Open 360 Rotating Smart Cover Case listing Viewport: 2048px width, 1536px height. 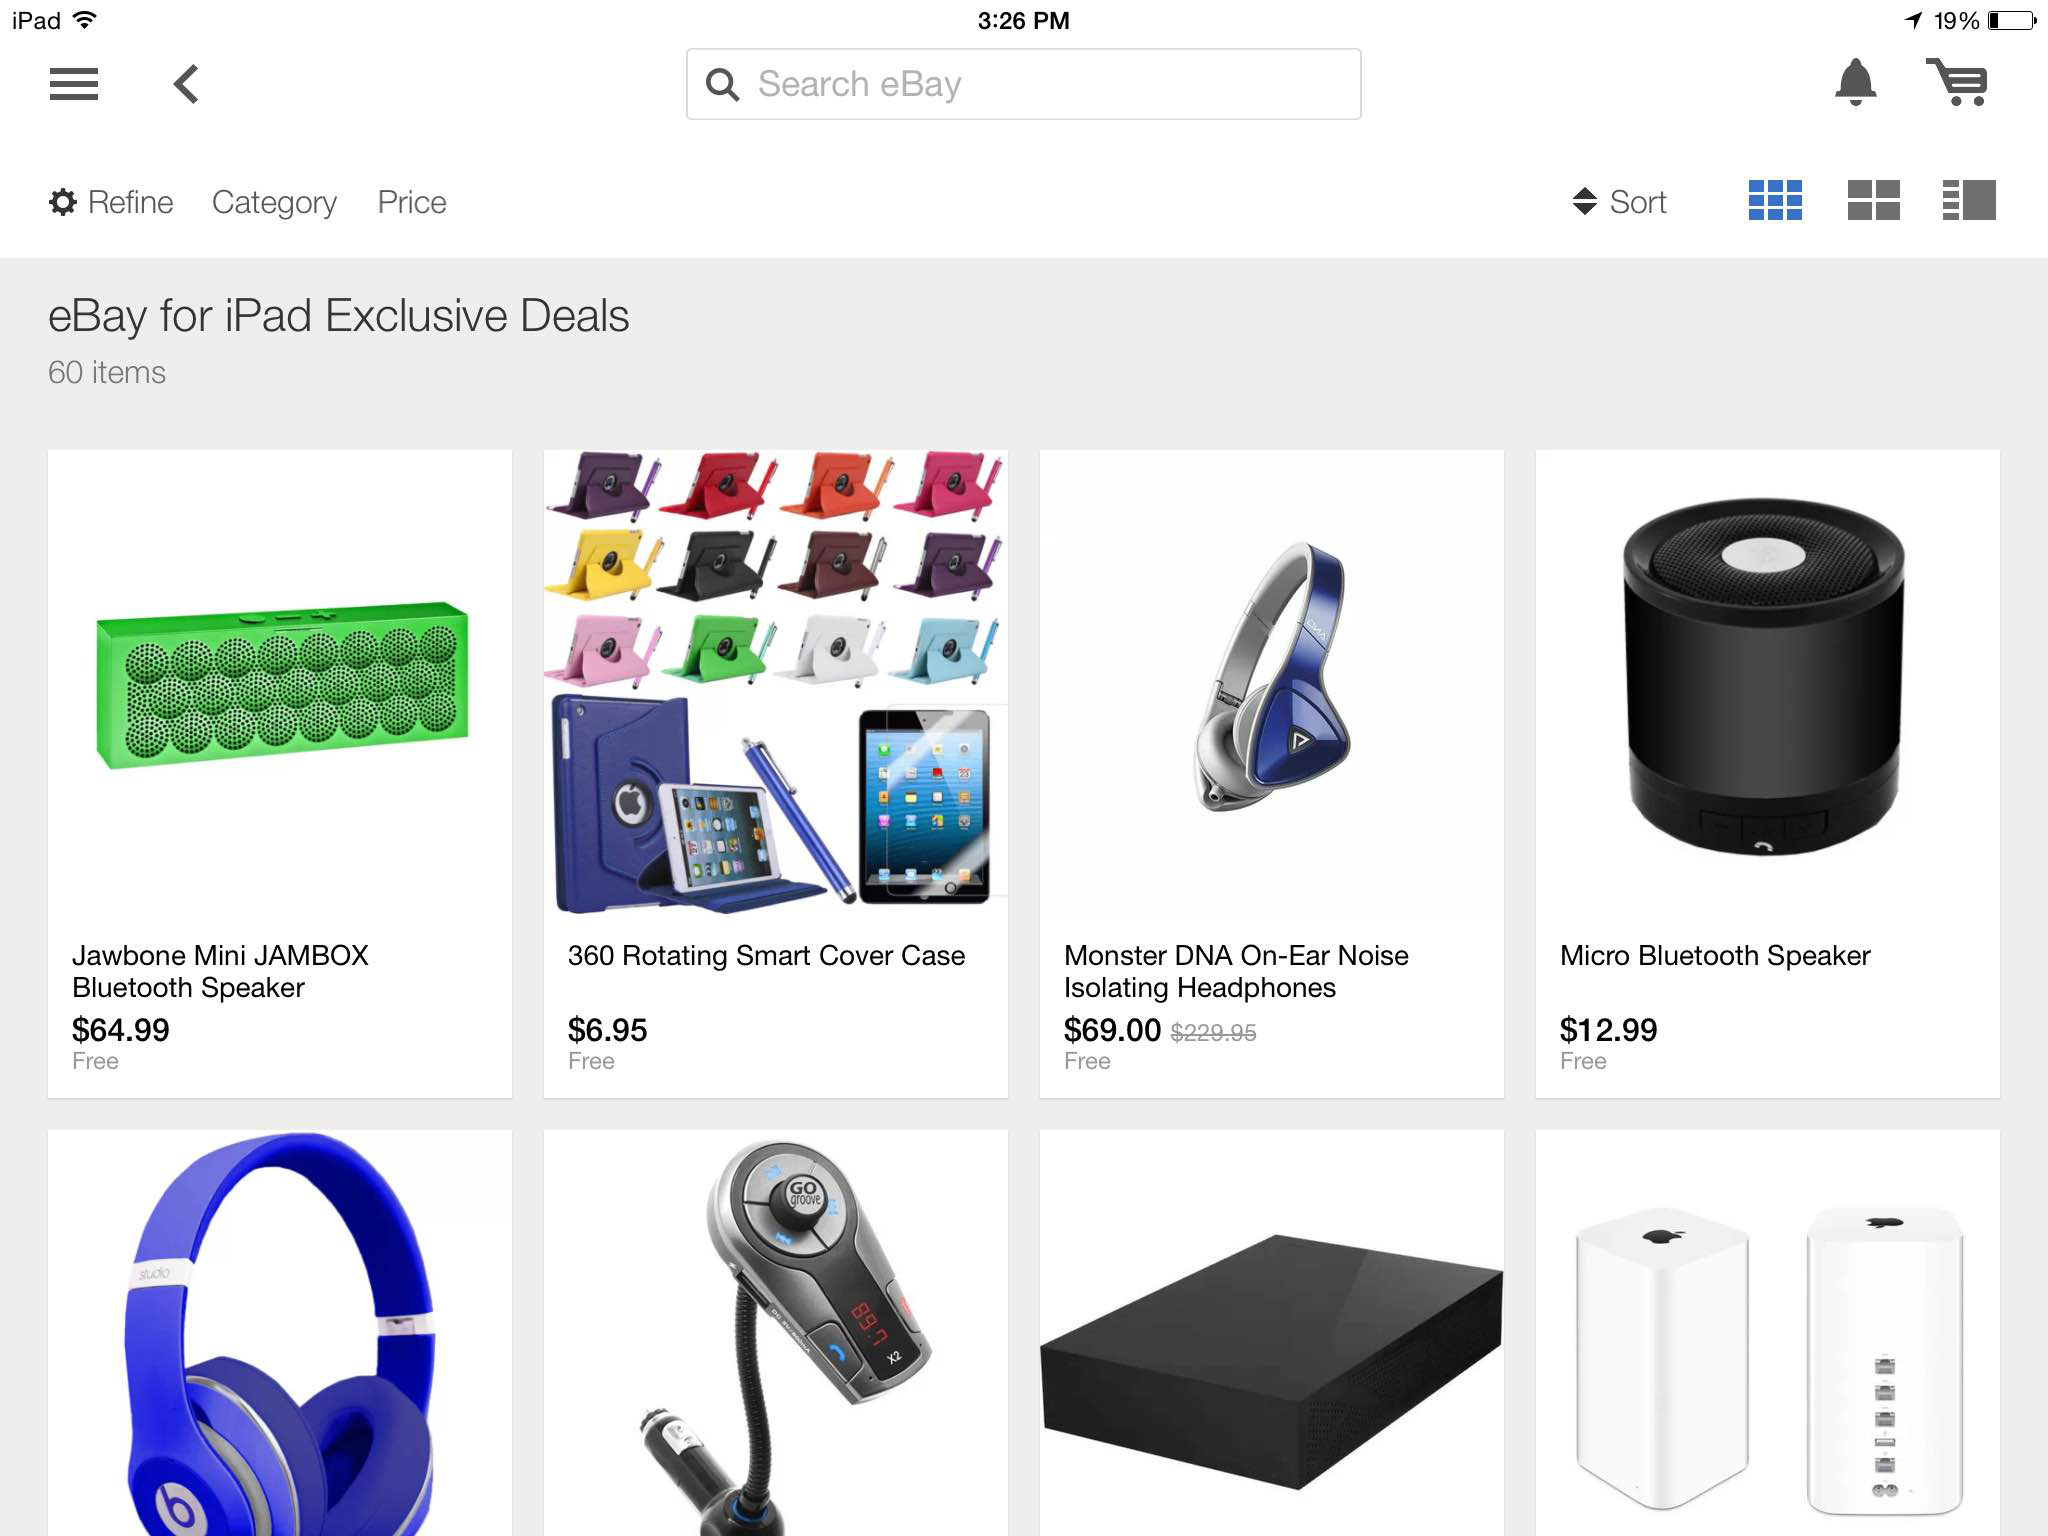coord(776,774)
